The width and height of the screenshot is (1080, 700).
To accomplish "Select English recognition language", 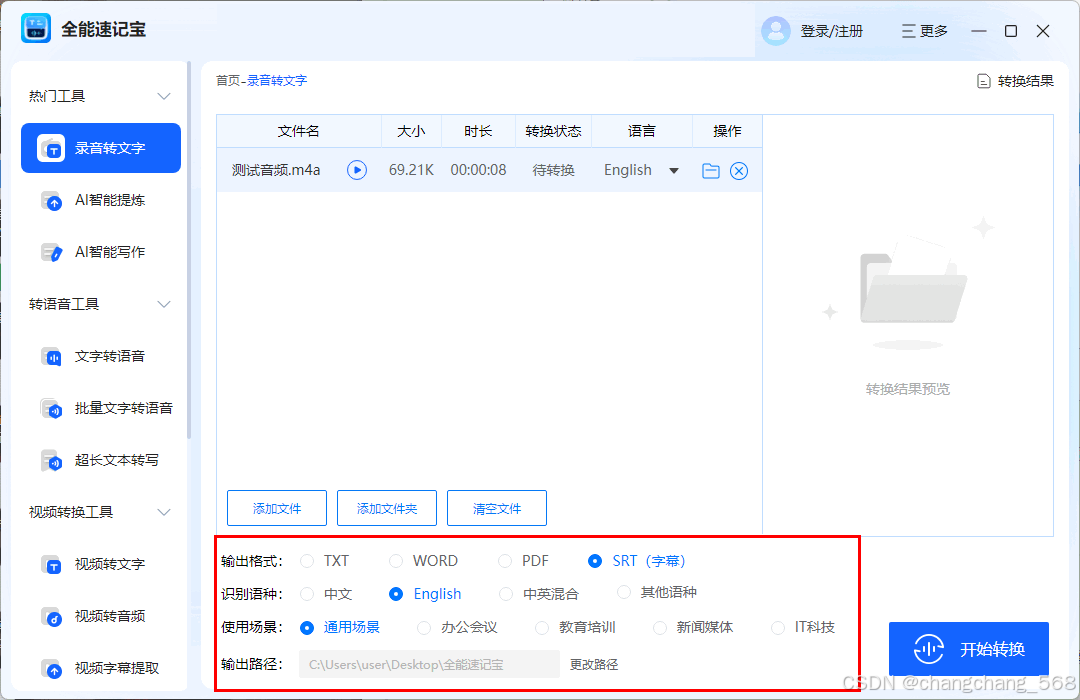I will tap(396, 594).
